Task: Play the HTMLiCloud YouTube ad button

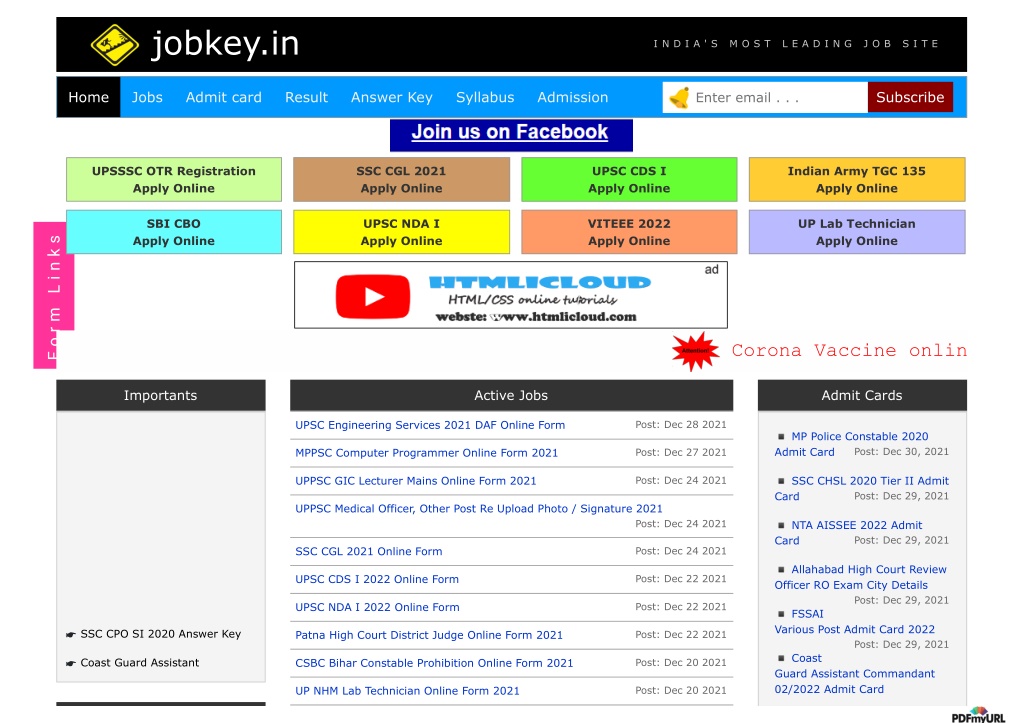Action: point(373,297)
